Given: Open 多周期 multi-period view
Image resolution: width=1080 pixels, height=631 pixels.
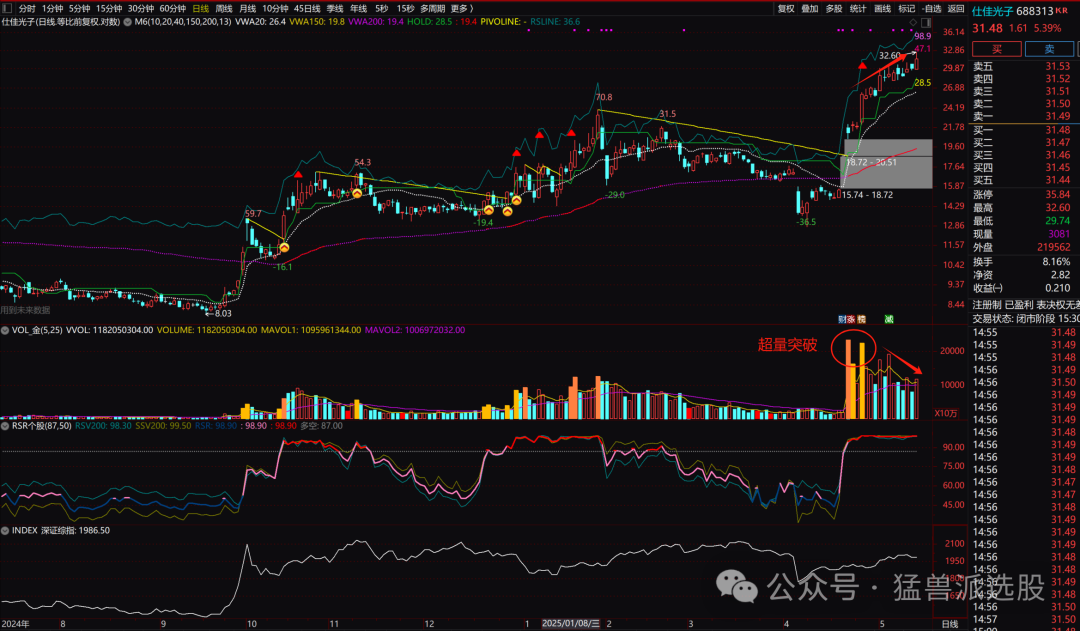Looking at the screenshot, I should click(433, 9).
